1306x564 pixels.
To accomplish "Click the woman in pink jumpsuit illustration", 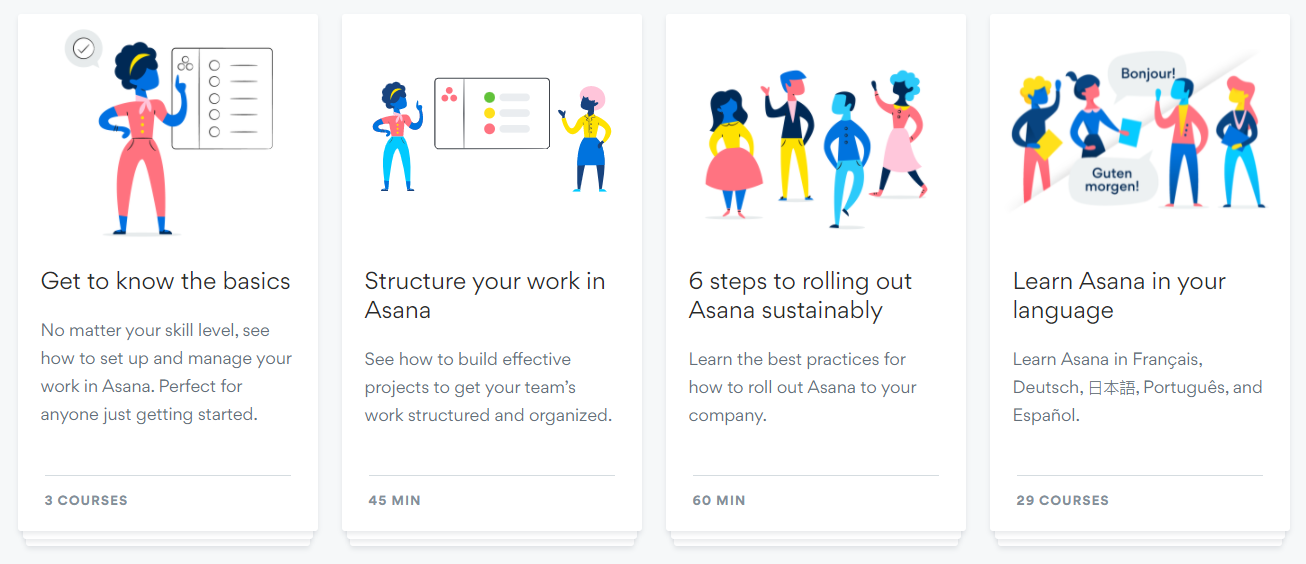I will point(137,140).
